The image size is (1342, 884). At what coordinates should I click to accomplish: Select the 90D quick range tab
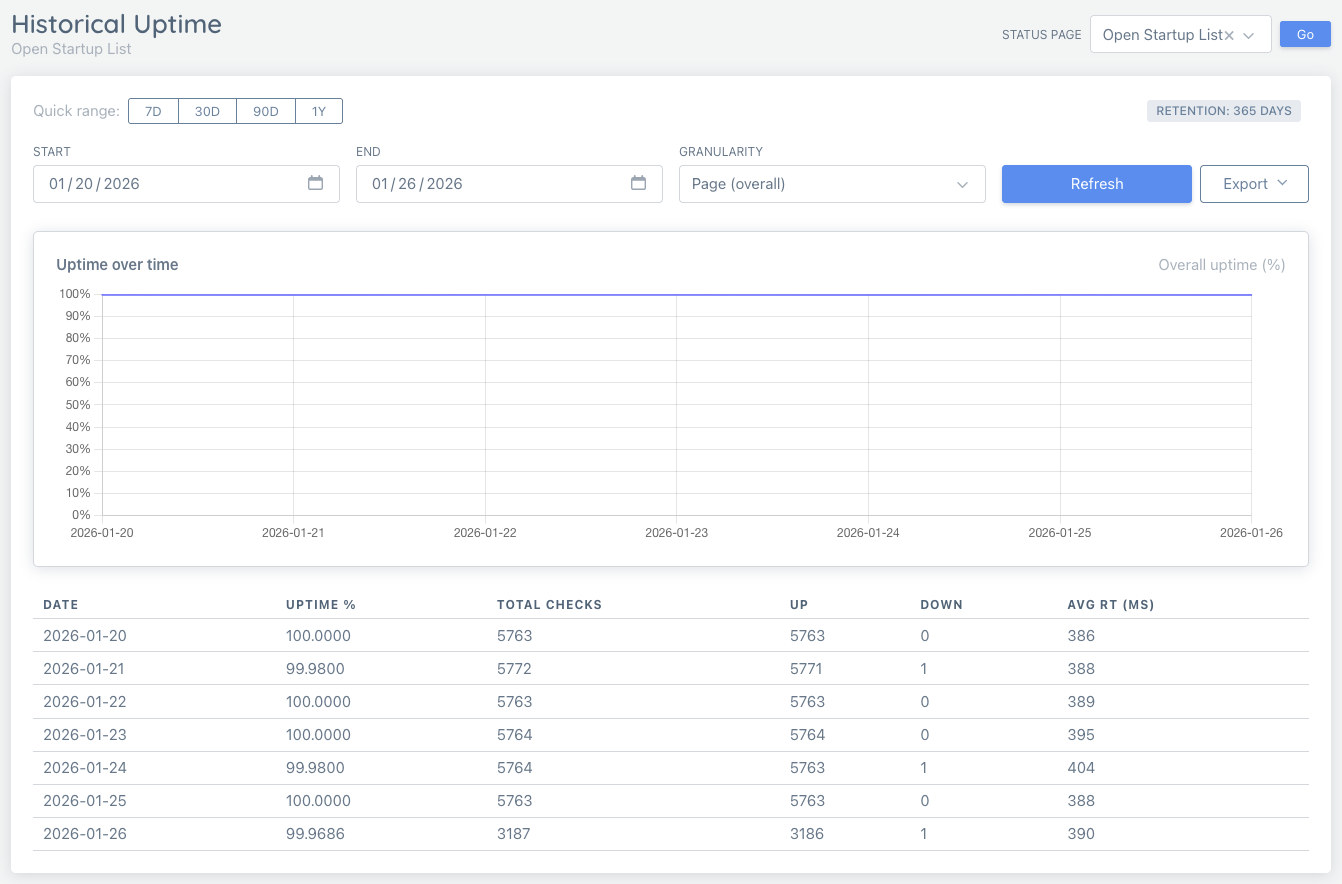[x=265, y=111]
